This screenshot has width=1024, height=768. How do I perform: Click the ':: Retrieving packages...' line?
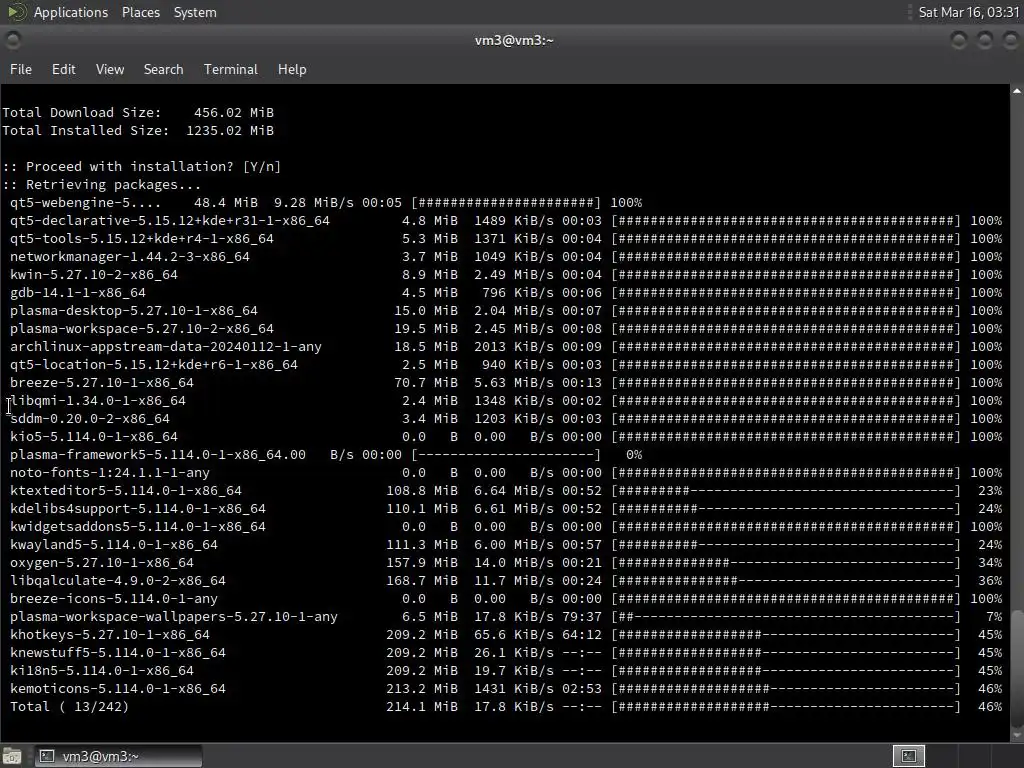pos(102,185)
